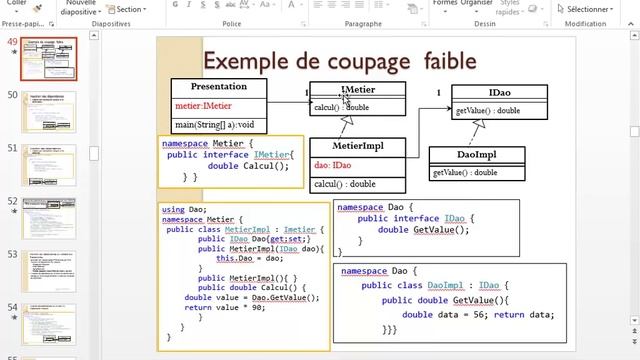The height and width of the screenshot is (360, 640).
Task: Collapse the ribbon with the chevron
Action: point(631,24)
